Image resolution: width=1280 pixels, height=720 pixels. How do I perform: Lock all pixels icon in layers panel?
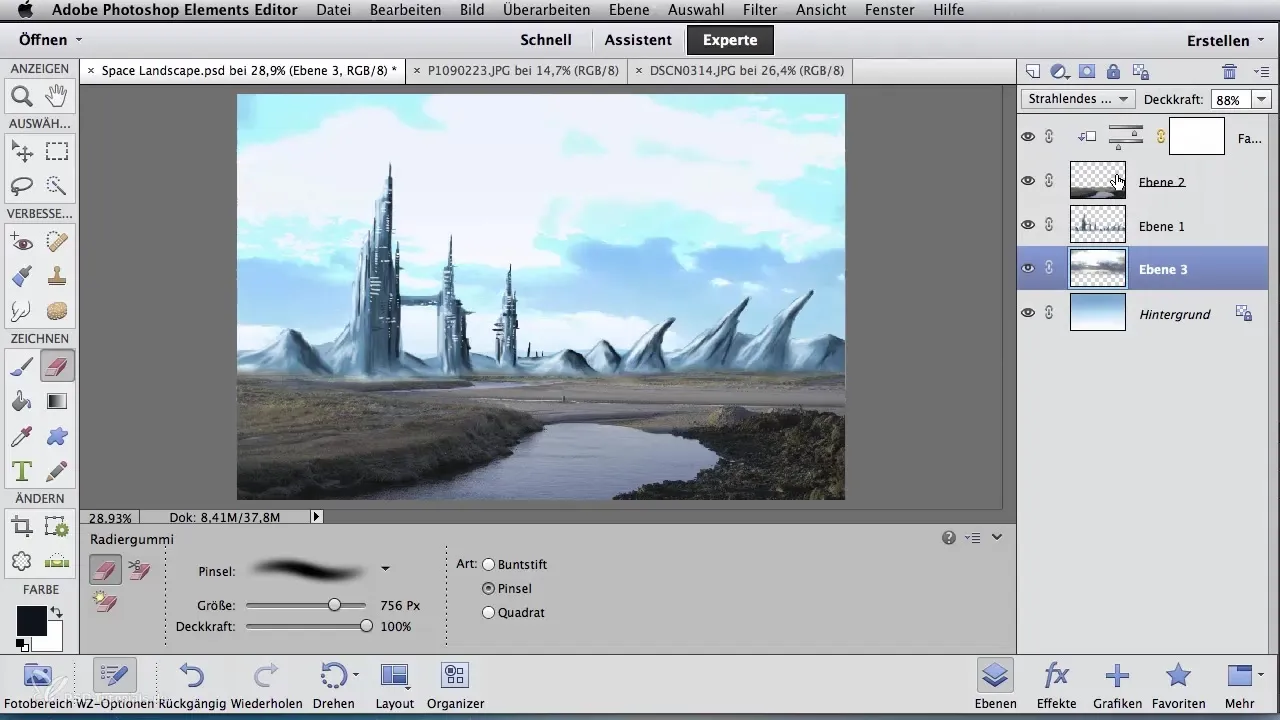1113,71
